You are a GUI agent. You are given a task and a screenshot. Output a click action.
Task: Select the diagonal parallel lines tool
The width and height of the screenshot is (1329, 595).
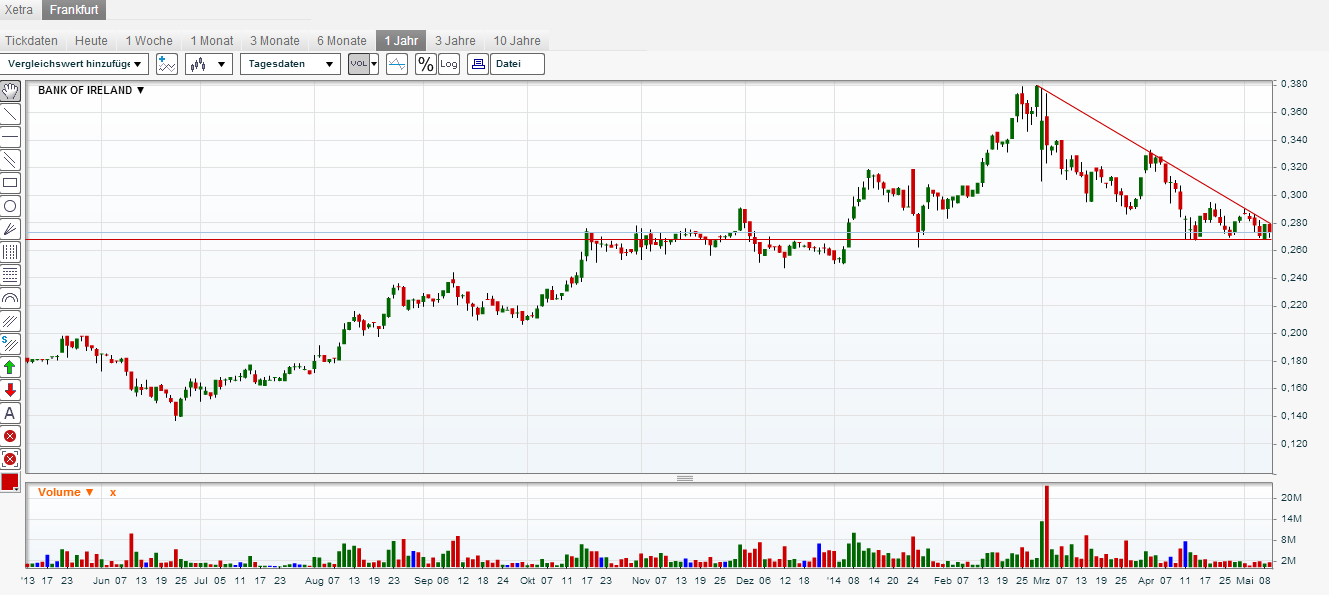point(10,321)
